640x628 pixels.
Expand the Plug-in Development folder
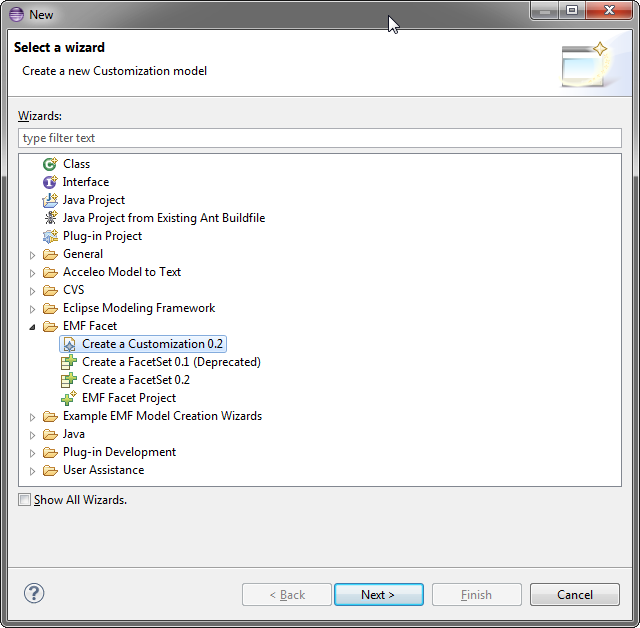click(33, 453)
